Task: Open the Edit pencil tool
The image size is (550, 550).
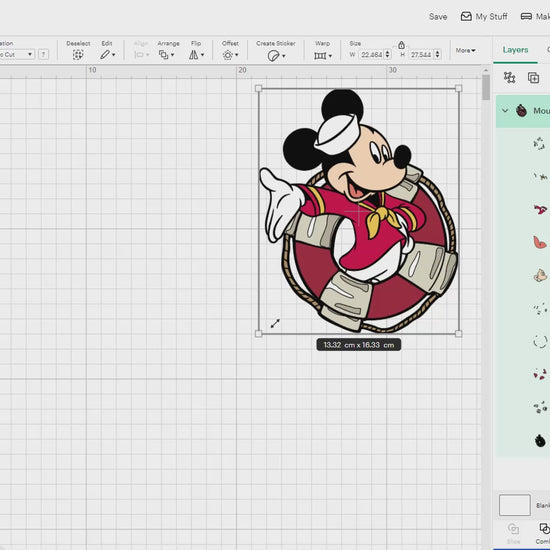Action: [x=105, y=55]
